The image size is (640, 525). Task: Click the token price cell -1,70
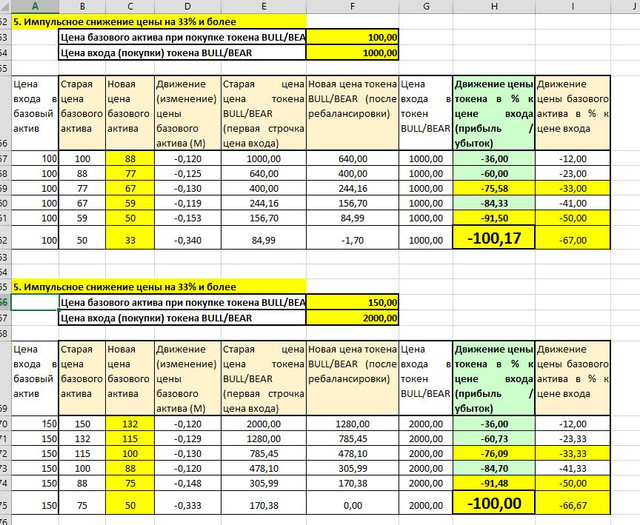click(352, 238)
